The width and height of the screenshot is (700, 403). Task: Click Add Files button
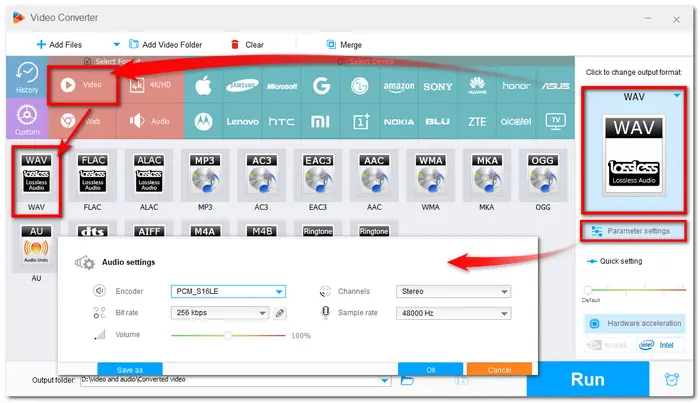pyautogui.click(x=59, y=45)
